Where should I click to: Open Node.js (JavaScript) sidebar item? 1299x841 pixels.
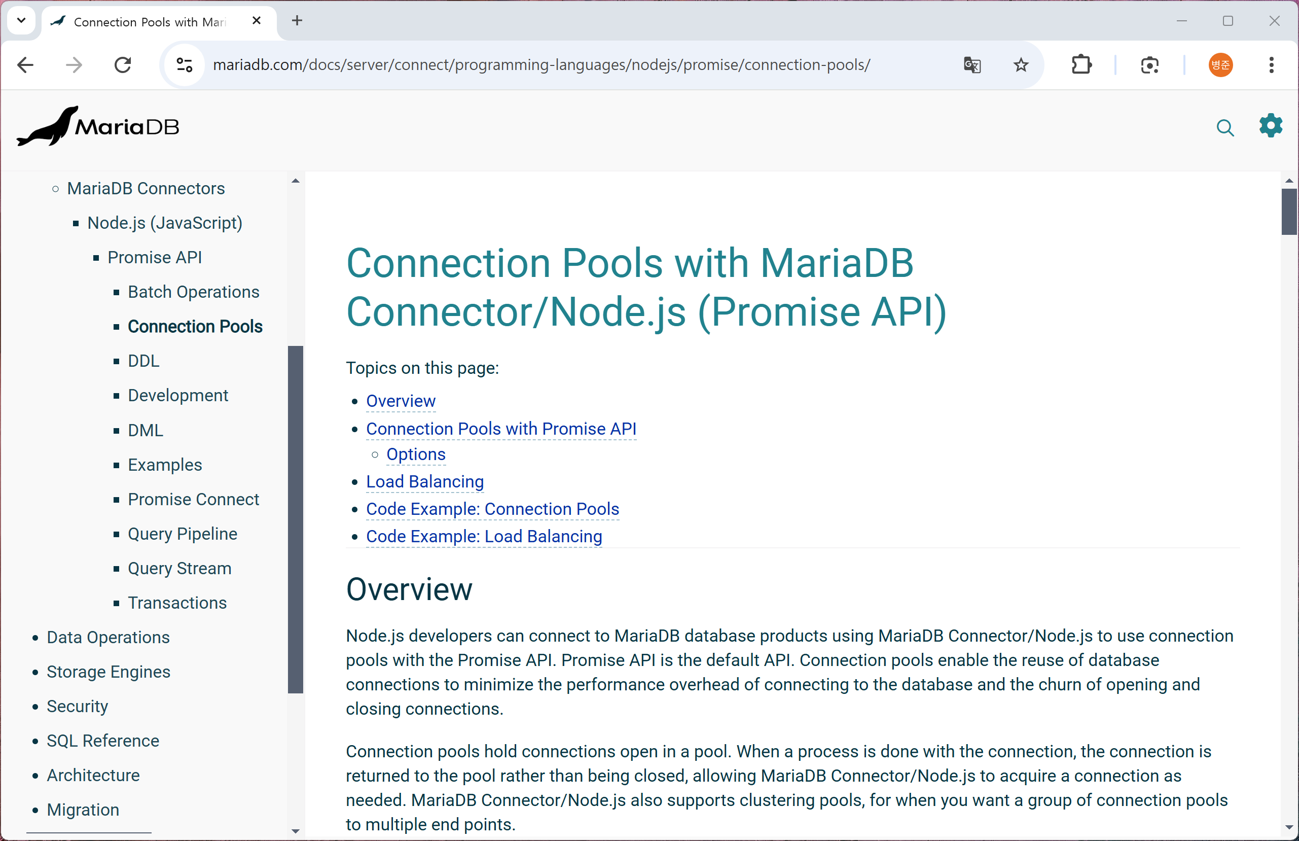(x=165, y=223)
